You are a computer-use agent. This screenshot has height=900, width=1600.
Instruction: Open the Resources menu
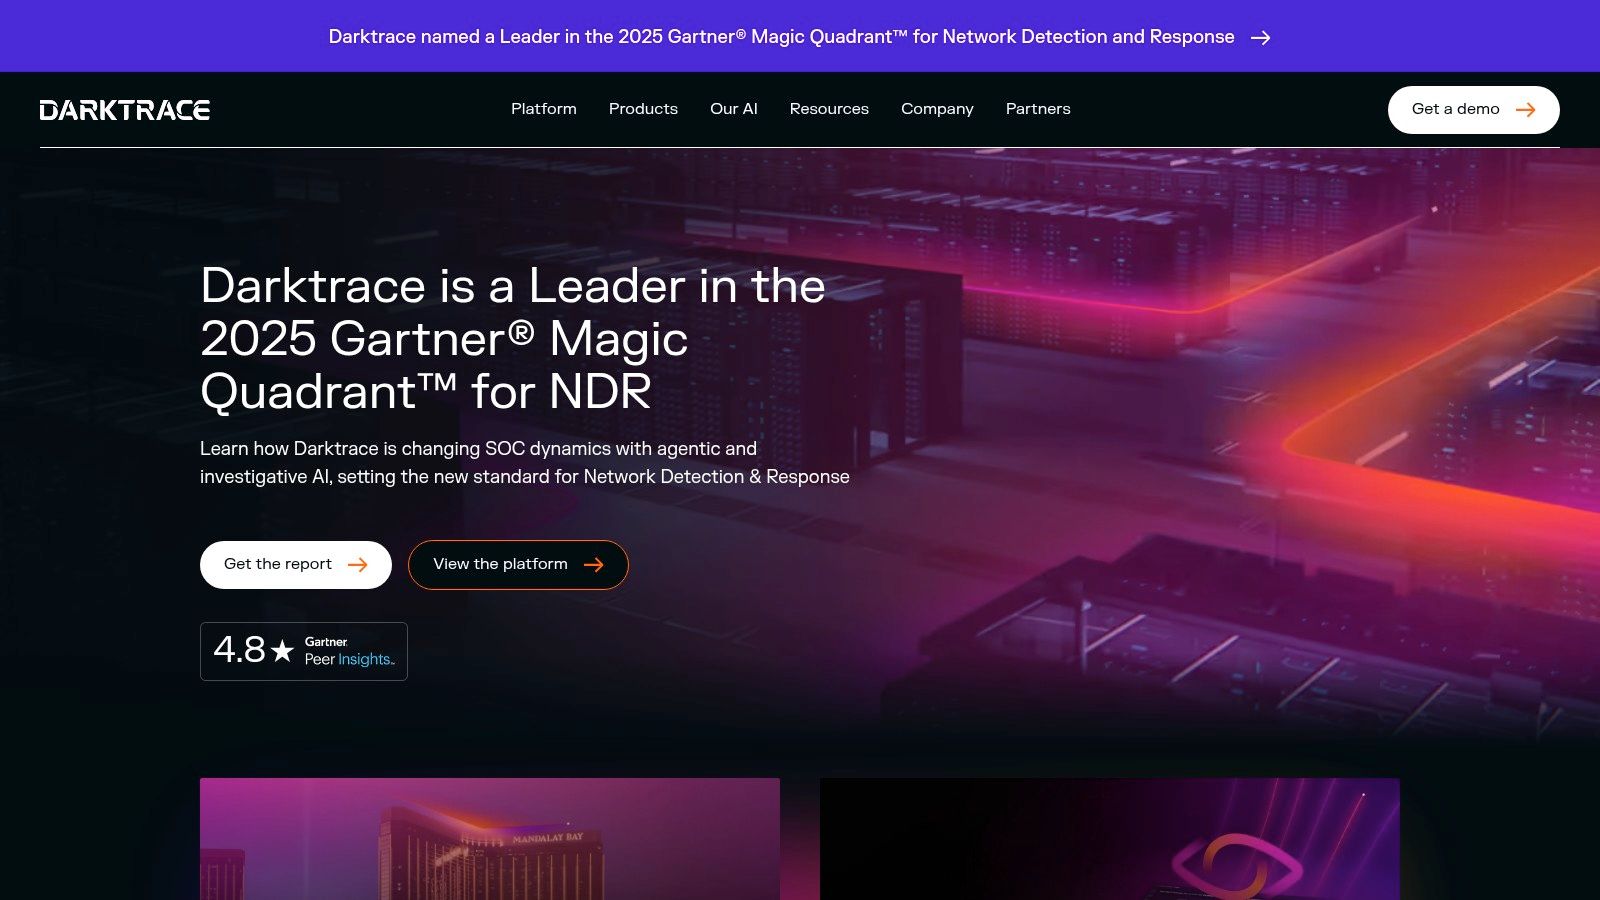coord(829,109)
